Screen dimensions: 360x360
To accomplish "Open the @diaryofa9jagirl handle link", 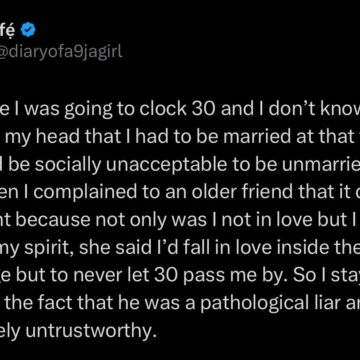I will pos(61,52).
